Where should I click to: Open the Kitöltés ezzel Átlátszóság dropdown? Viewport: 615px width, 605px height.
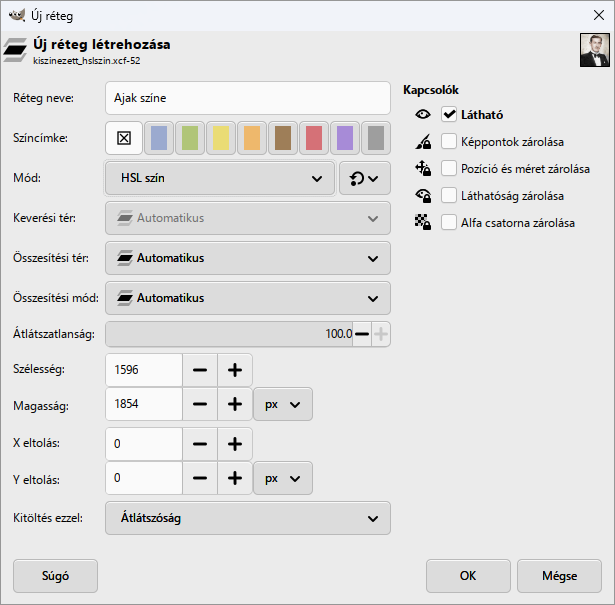(248, 518)
